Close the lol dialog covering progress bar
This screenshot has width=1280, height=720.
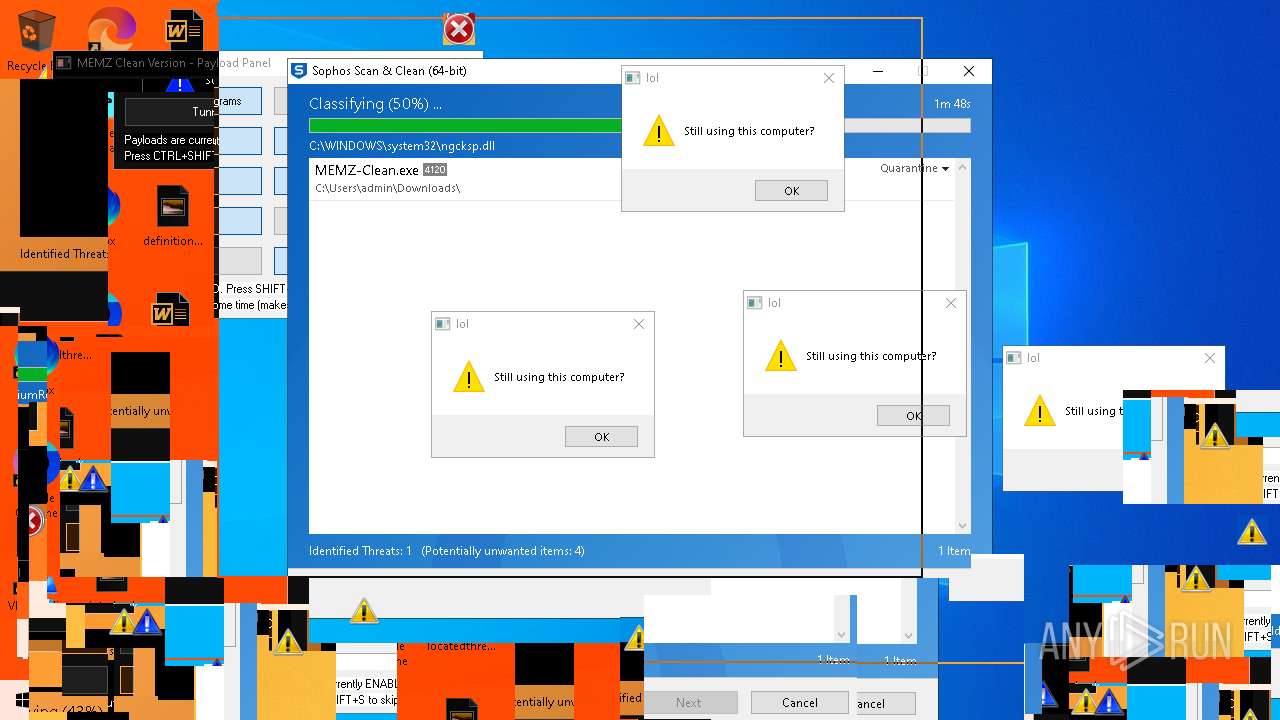[x=829, y=78]
